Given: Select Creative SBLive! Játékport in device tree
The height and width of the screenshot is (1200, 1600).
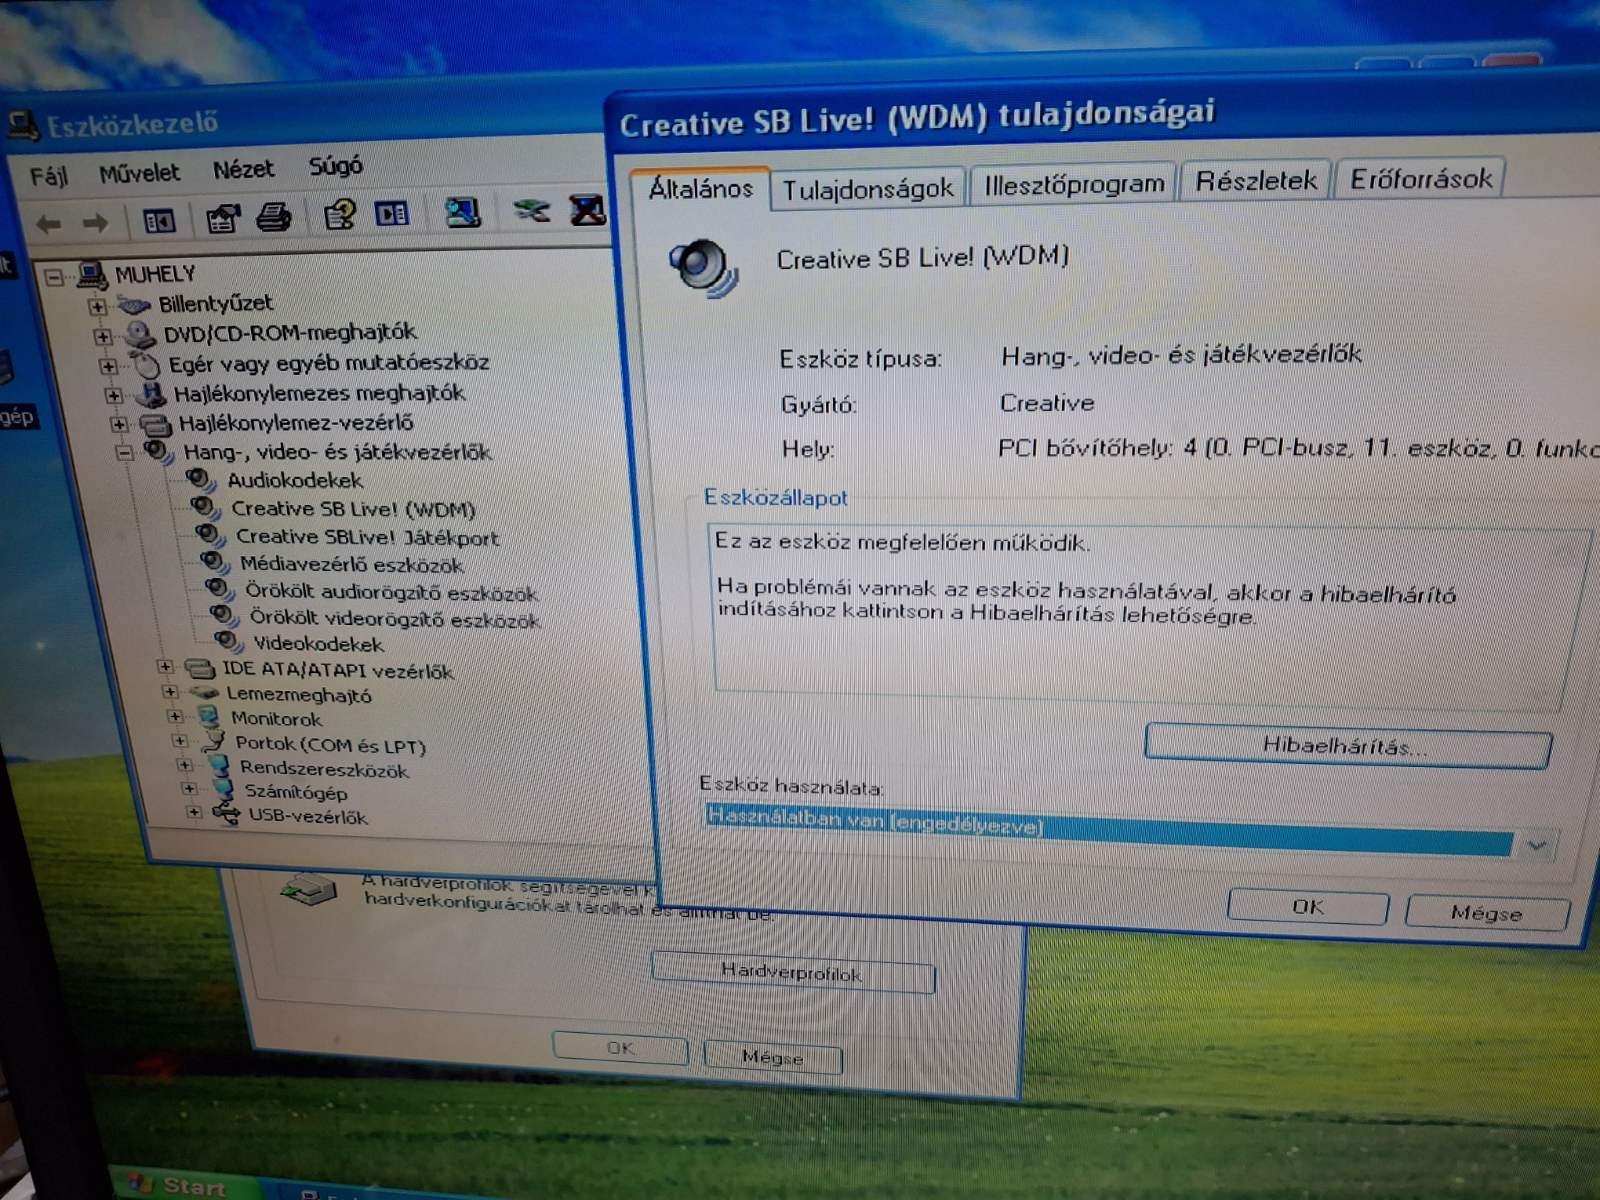Looking at the screenshot, I should 367,537.
